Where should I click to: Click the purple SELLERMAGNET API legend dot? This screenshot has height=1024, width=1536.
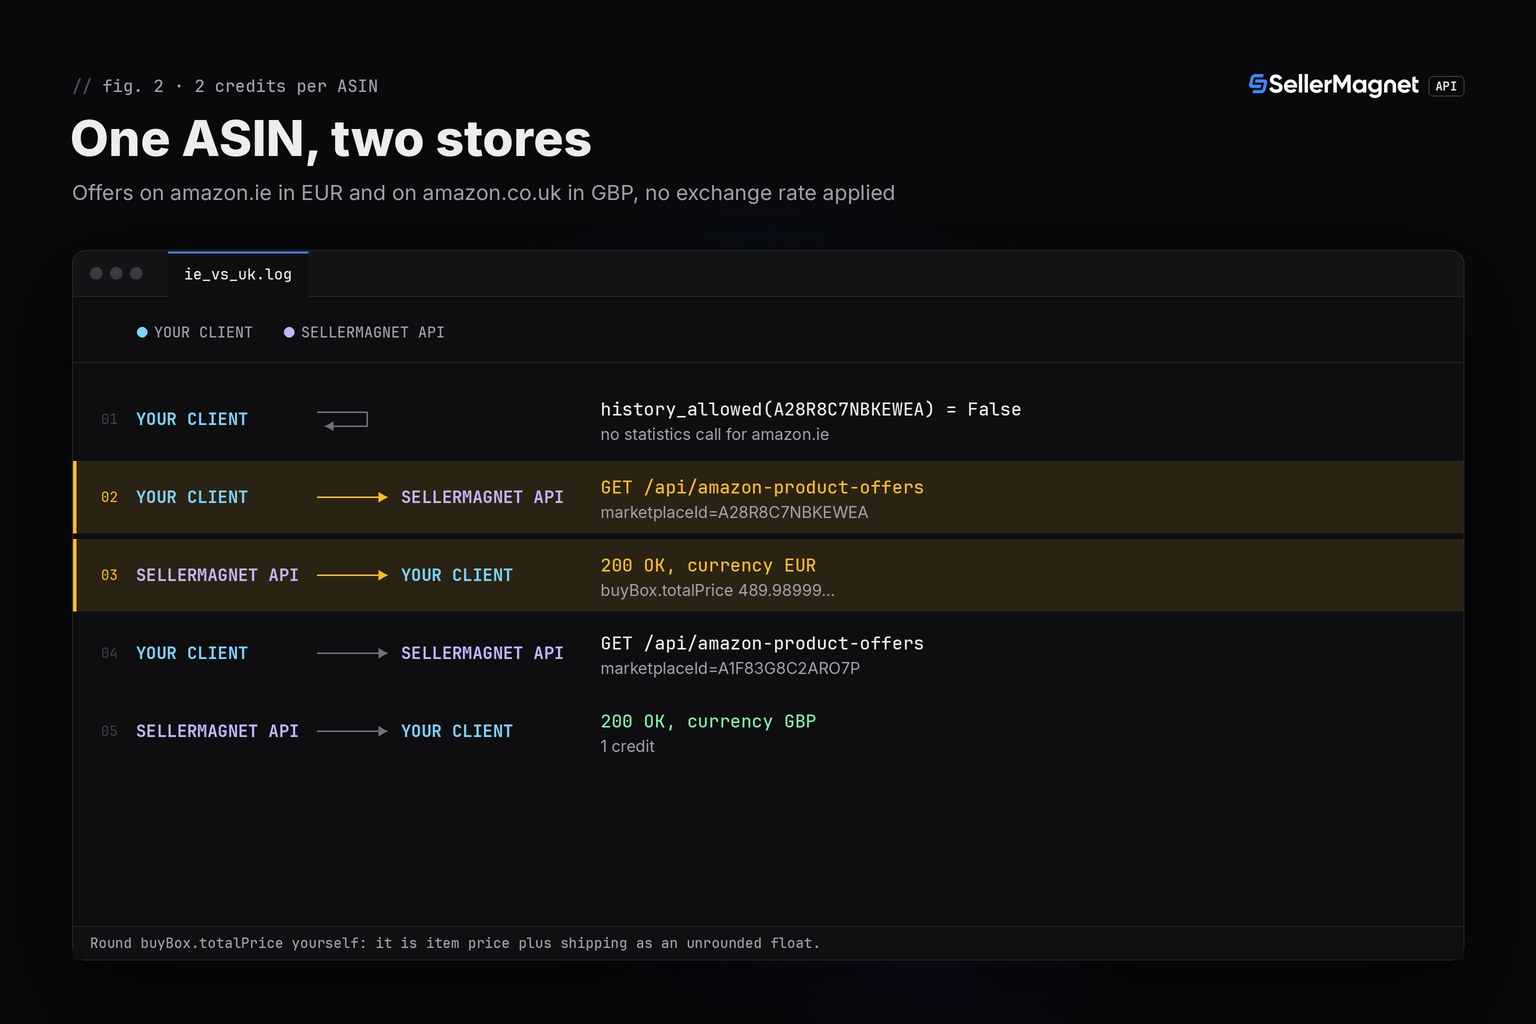click(289, 332)
